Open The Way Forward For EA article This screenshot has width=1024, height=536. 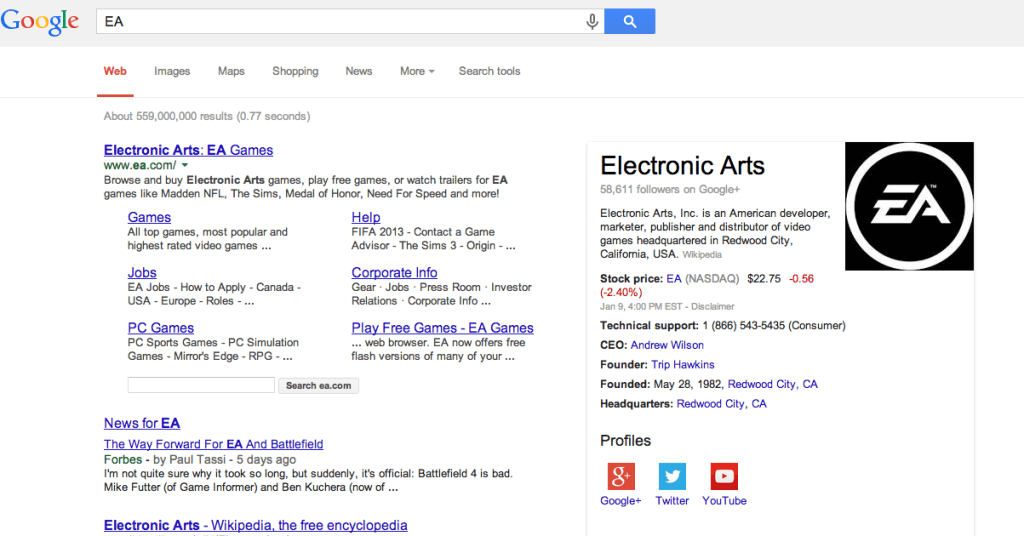click(x=214, y=444)
